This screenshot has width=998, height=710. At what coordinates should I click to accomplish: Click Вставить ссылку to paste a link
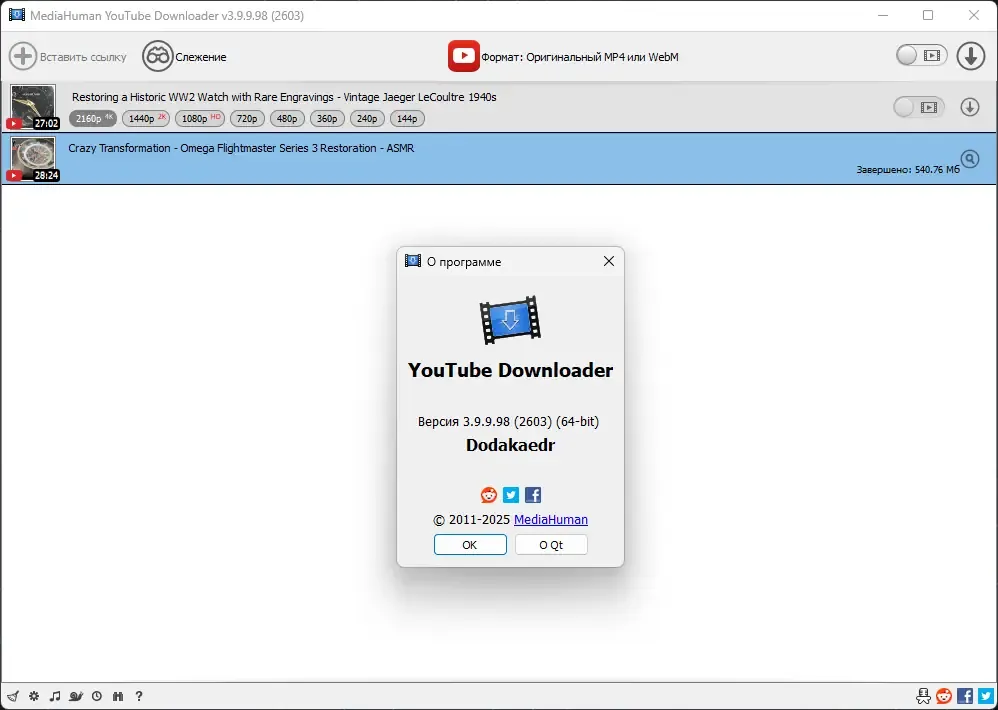tap(67, 57)
